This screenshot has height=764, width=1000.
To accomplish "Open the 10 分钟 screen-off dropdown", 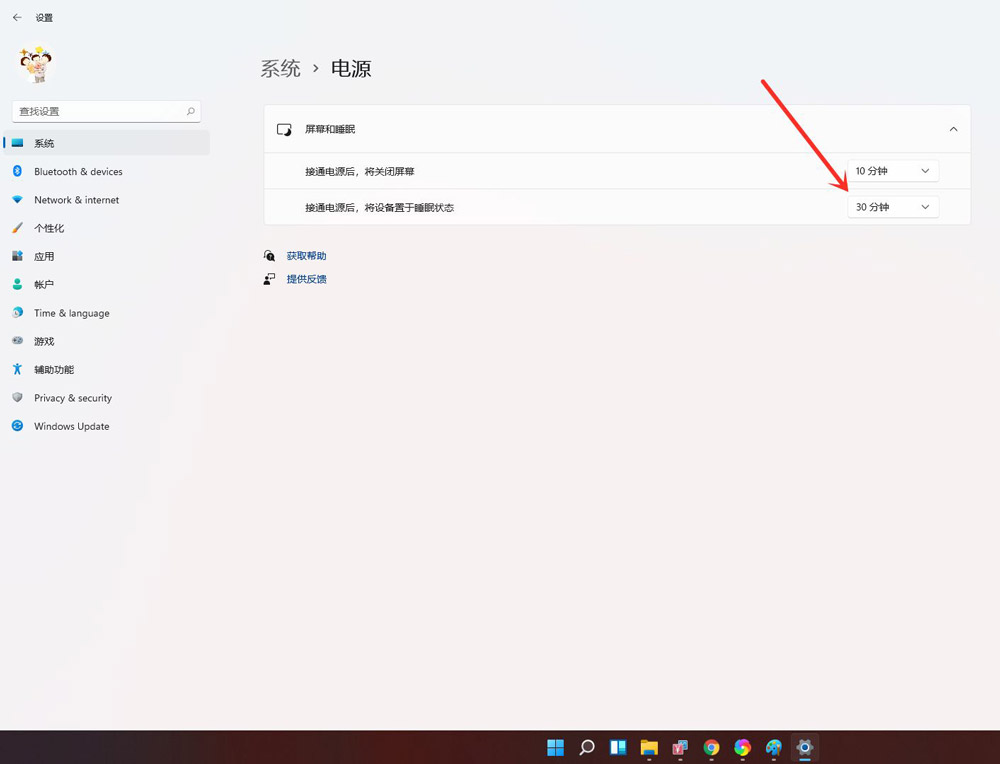I will tap(892, 170).
